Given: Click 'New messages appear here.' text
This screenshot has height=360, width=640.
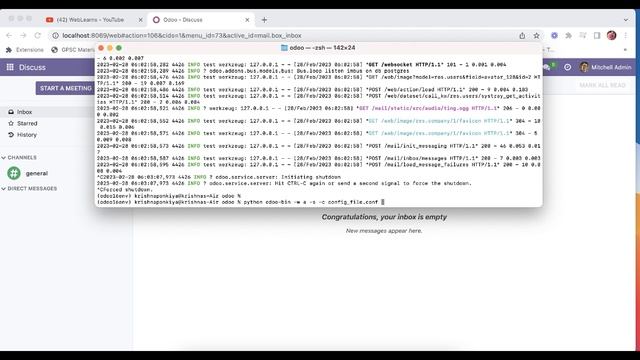Looking at the screenshot, I should coord(384,231).
